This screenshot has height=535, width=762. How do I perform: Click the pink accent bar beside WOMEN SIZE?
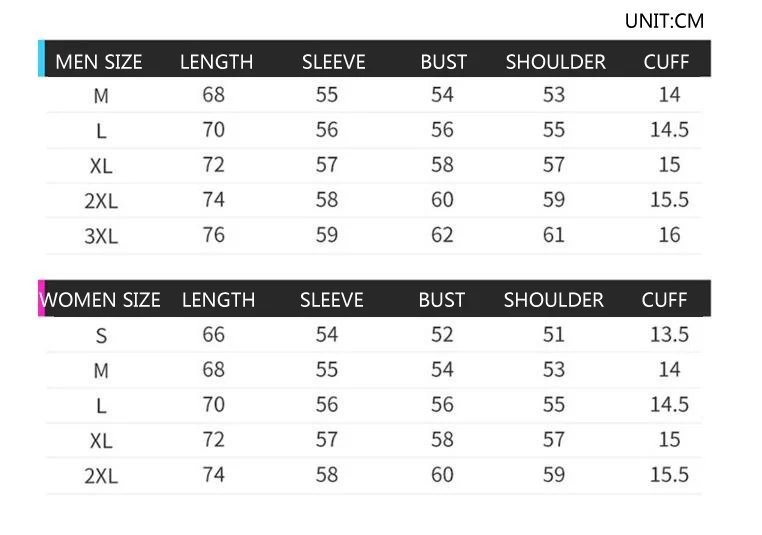coord(41,299)
